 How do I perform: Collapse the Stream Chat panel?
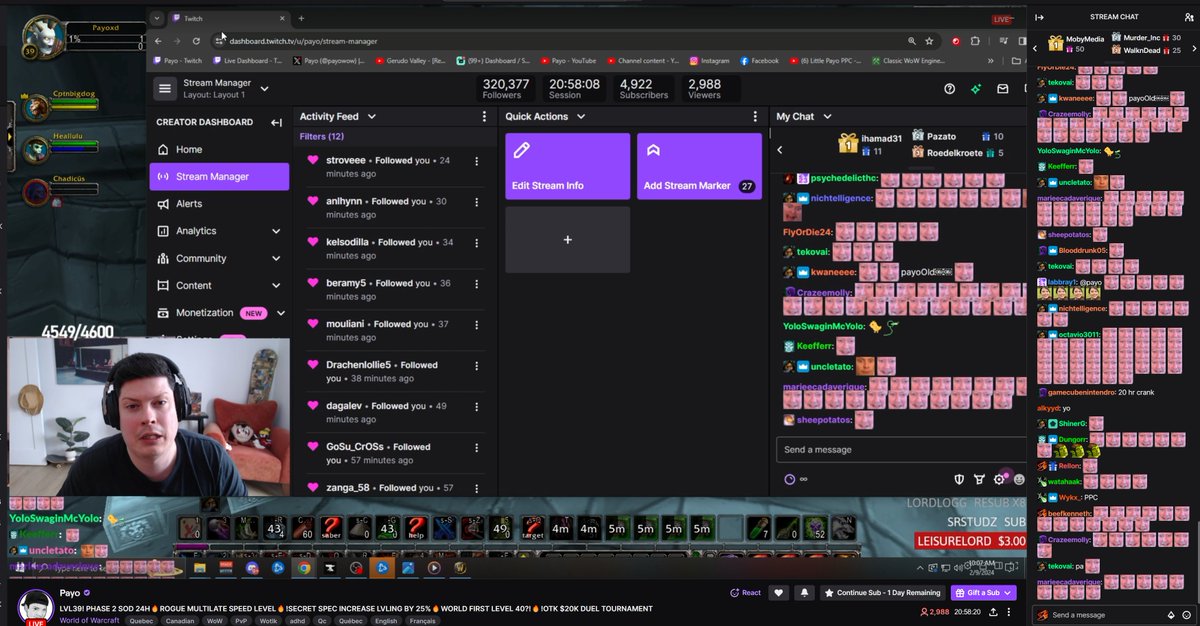click(x=1039, y=17)
